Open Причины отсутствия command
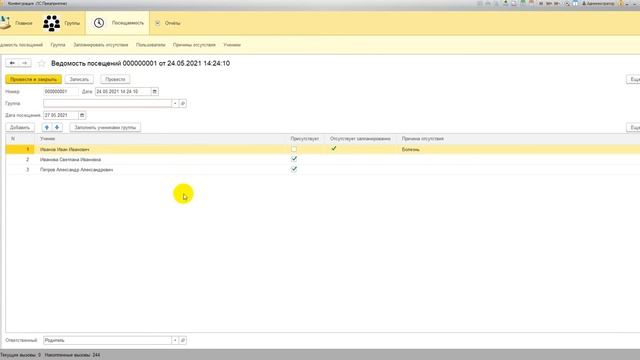The image size is (640, 360). pos(194,45)
